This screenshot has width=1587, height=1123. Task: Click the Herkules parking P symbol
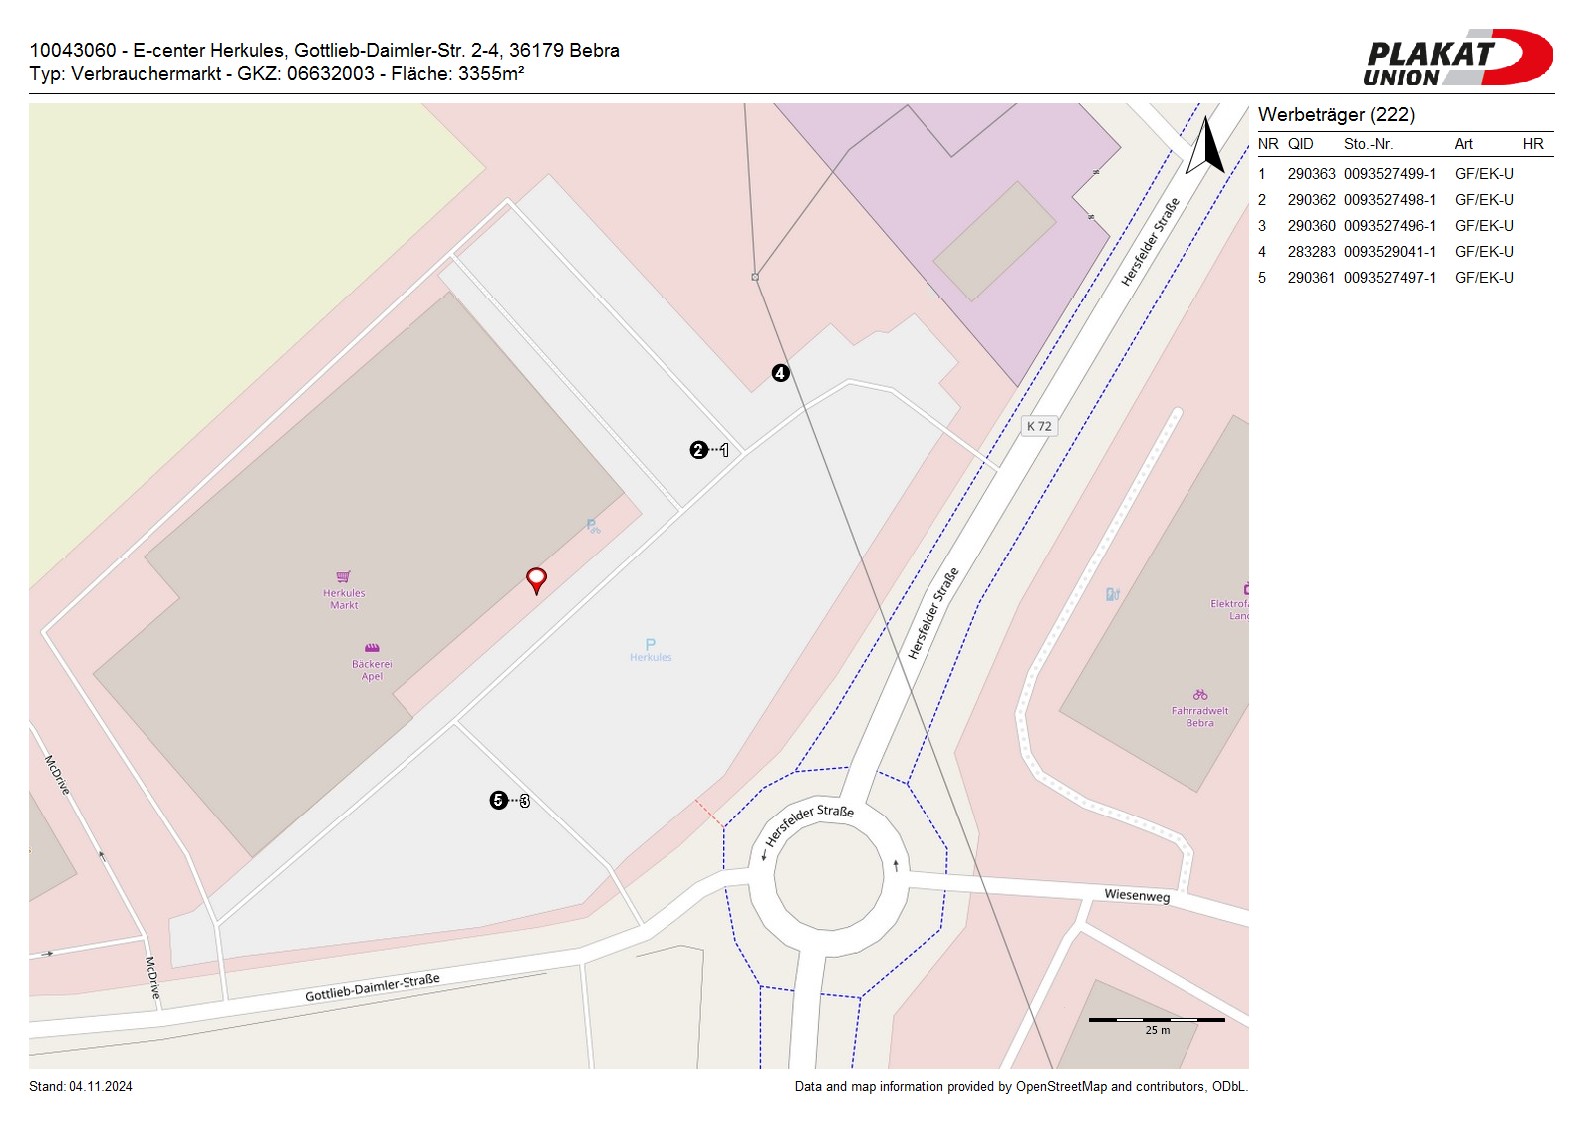click(x=651, y=644)
